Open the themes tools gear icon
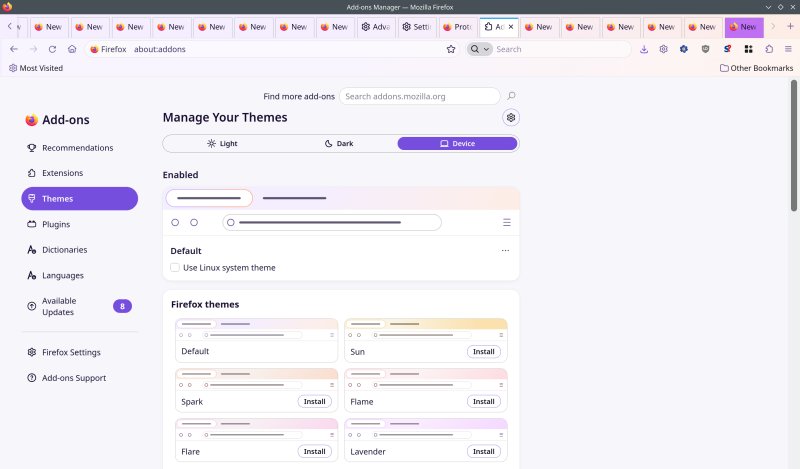Image resolution: width=800 pixels, height=469 pixels. coord(511,118)
